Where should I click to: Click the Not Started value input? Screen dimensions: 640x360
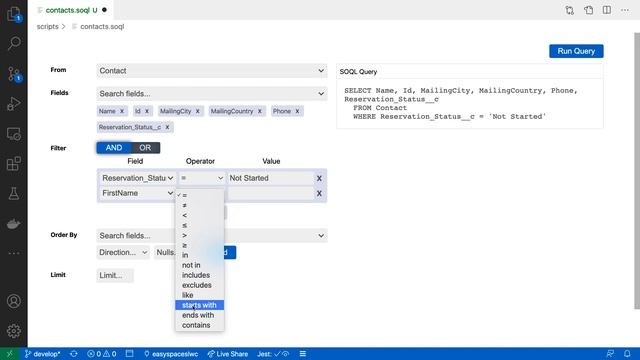pos(270,178)
